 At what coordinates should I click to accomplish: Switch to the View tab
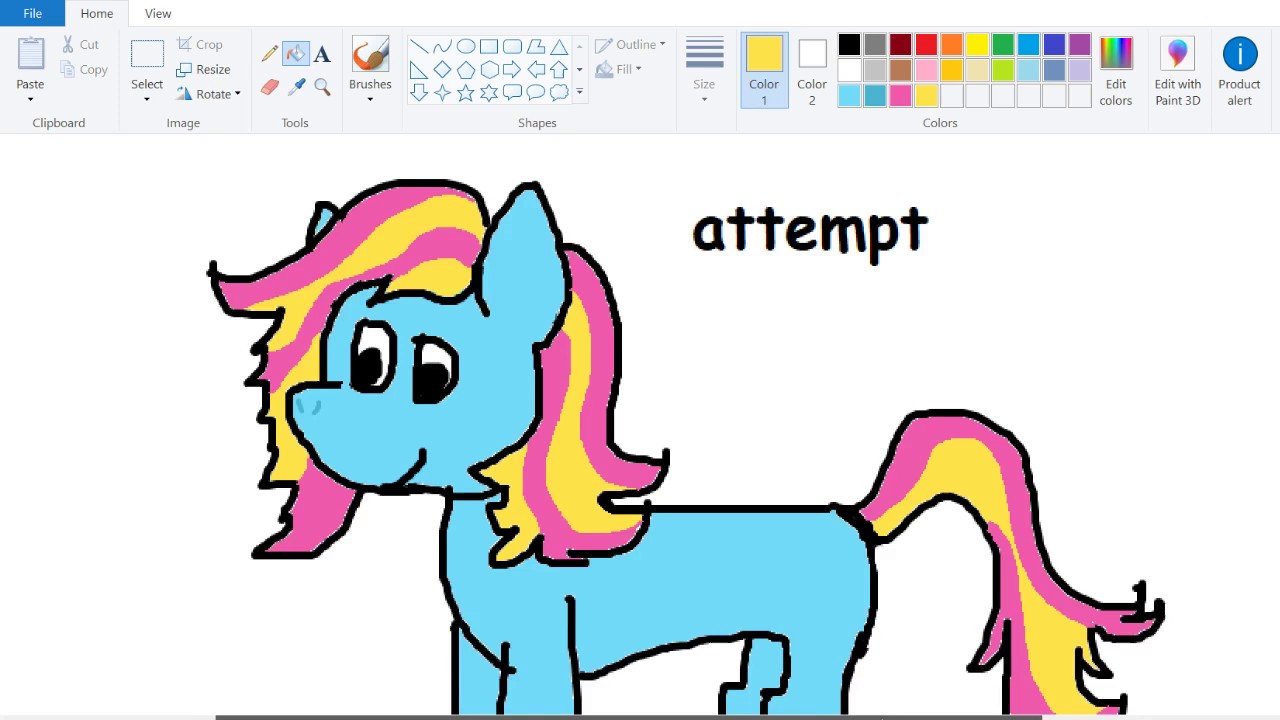158,14
